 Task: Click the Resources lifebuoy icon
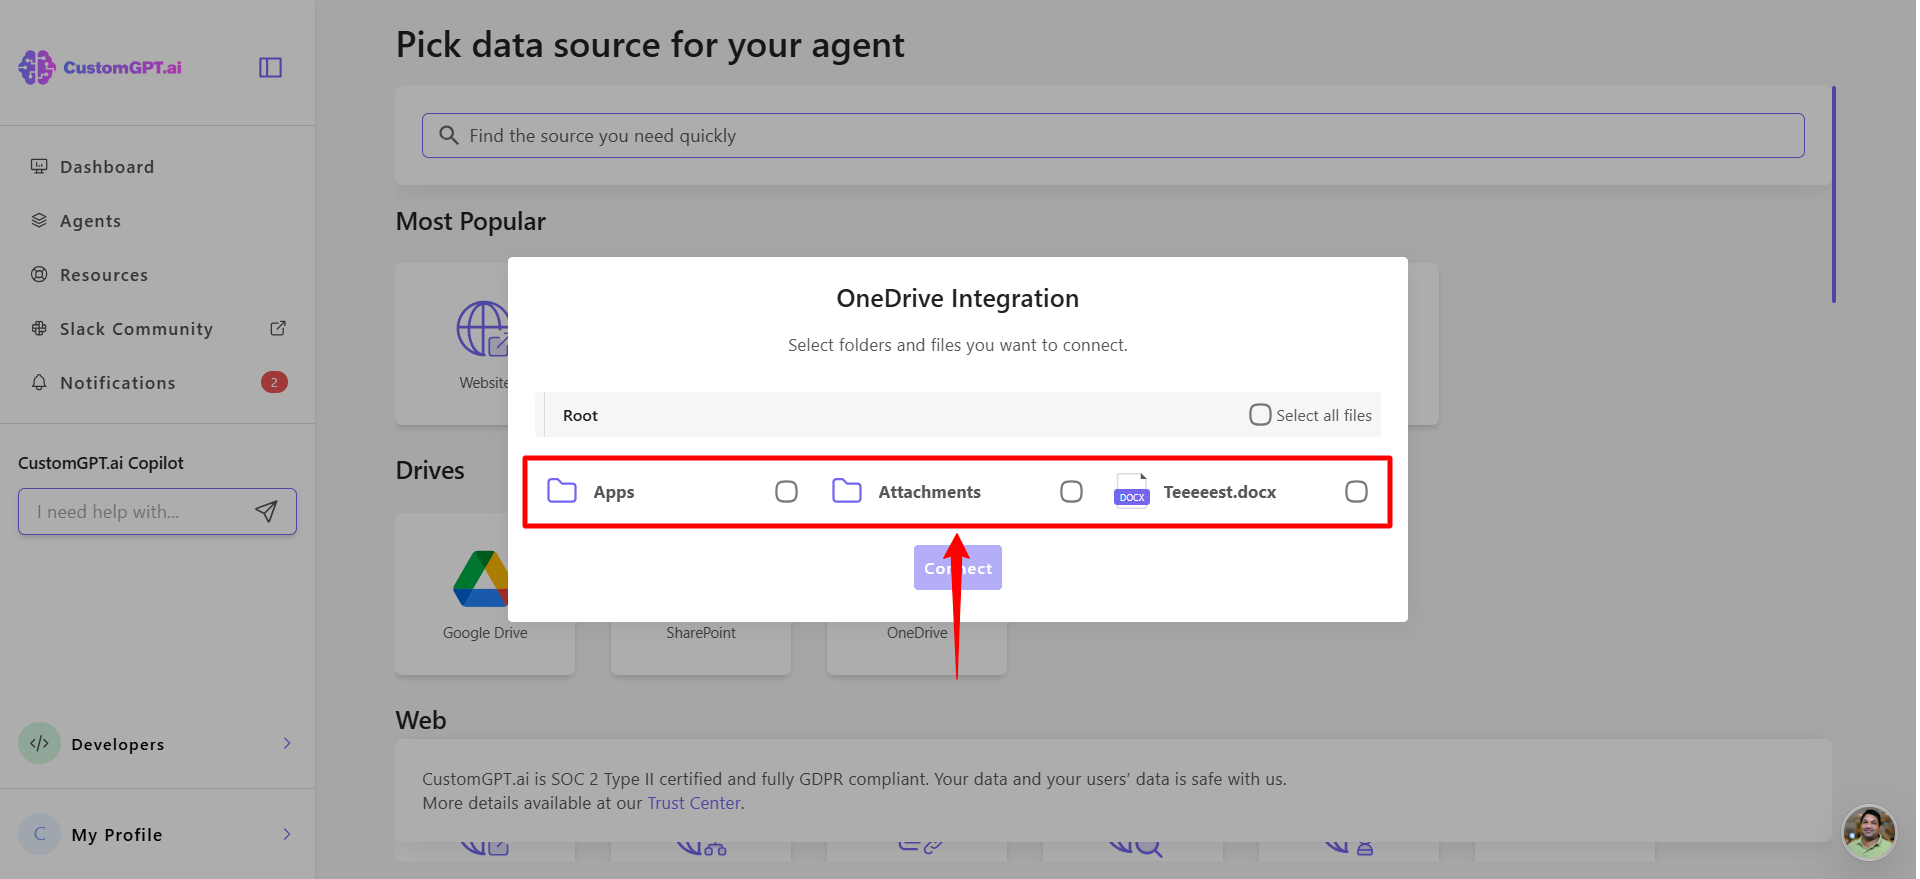tap(39, 274)
